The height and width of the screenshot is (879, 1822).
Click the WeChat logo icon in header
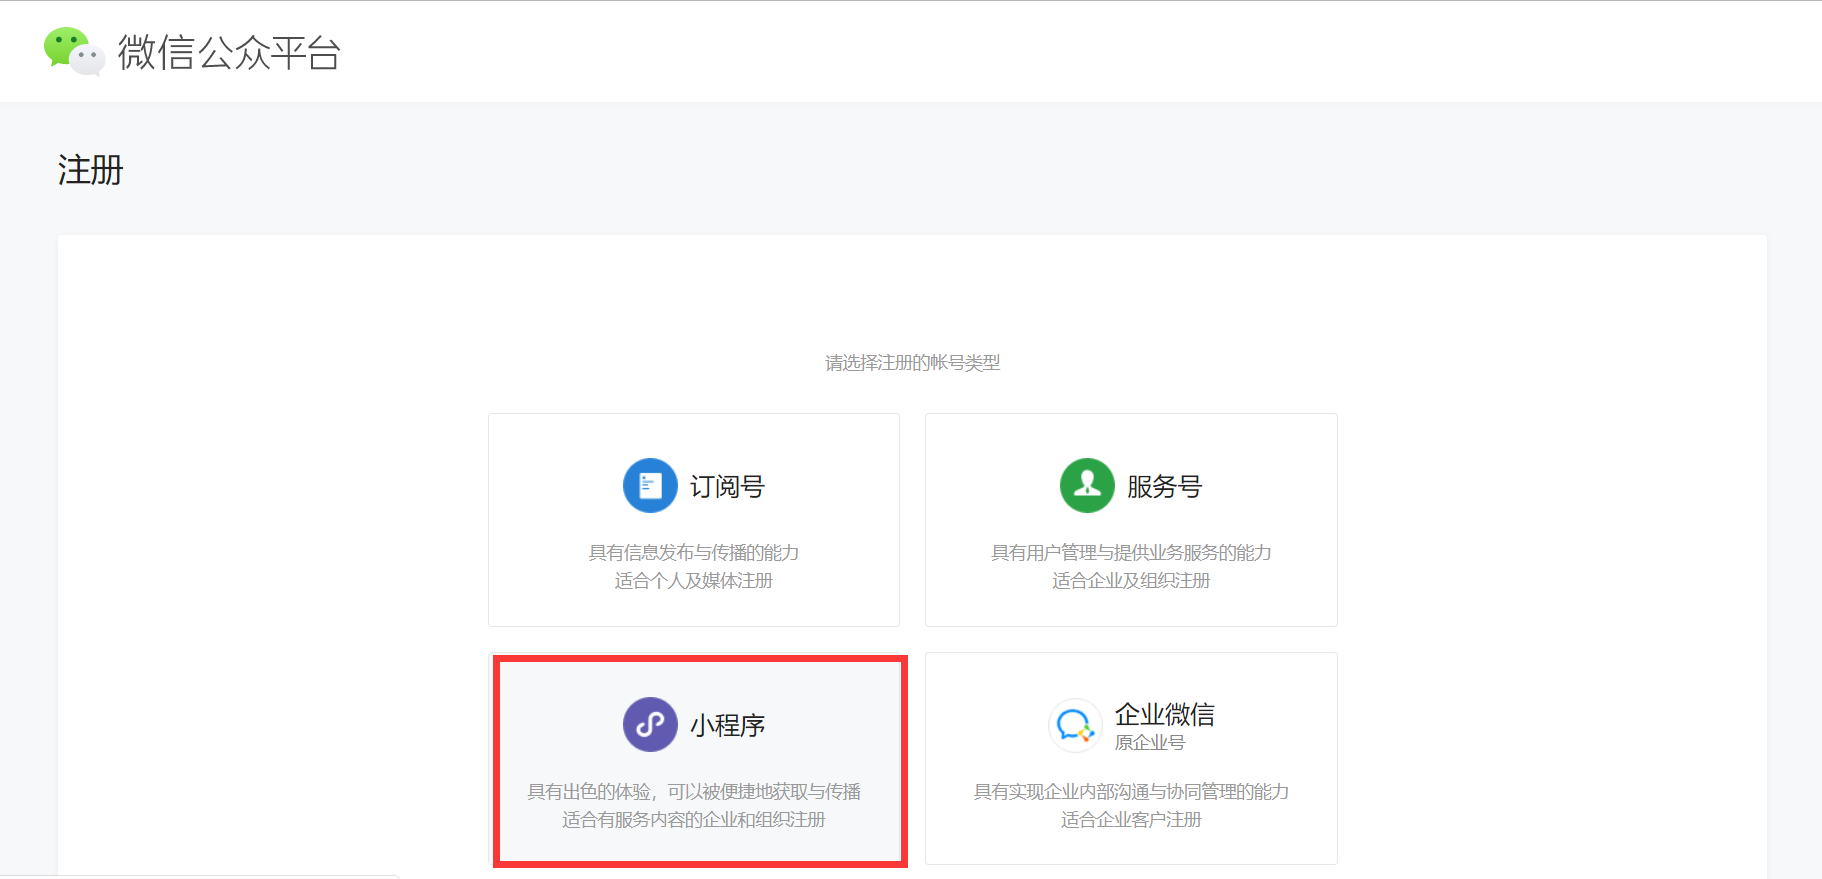pyautogui.click(x=74, y=51)
